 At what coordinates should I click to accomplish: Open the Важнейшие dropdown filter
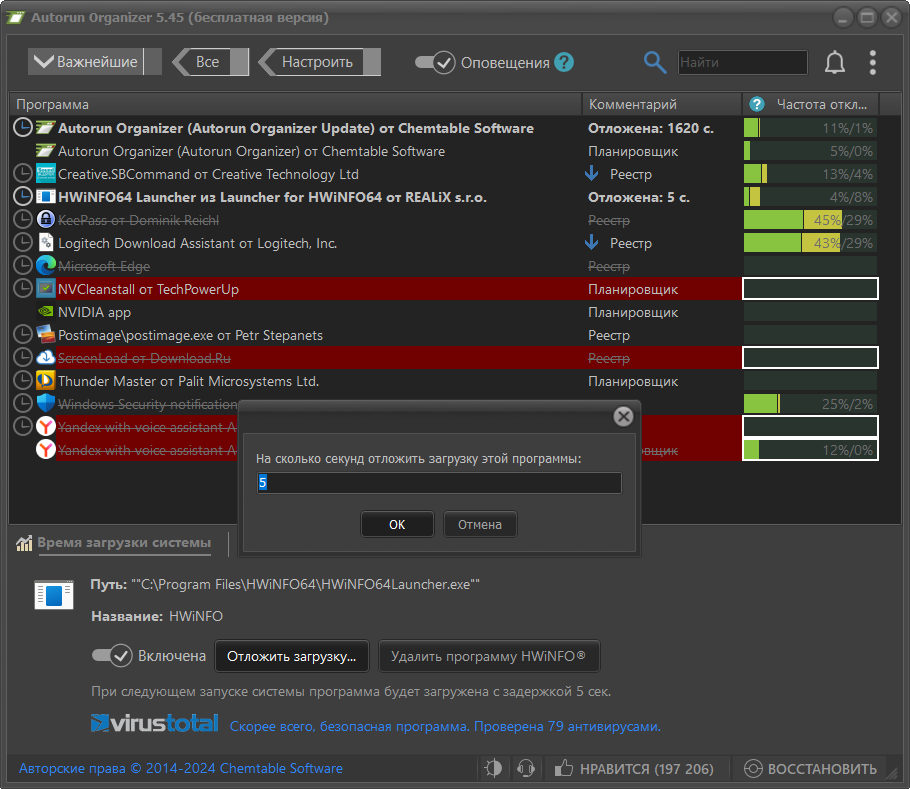(x=95, y=61)
